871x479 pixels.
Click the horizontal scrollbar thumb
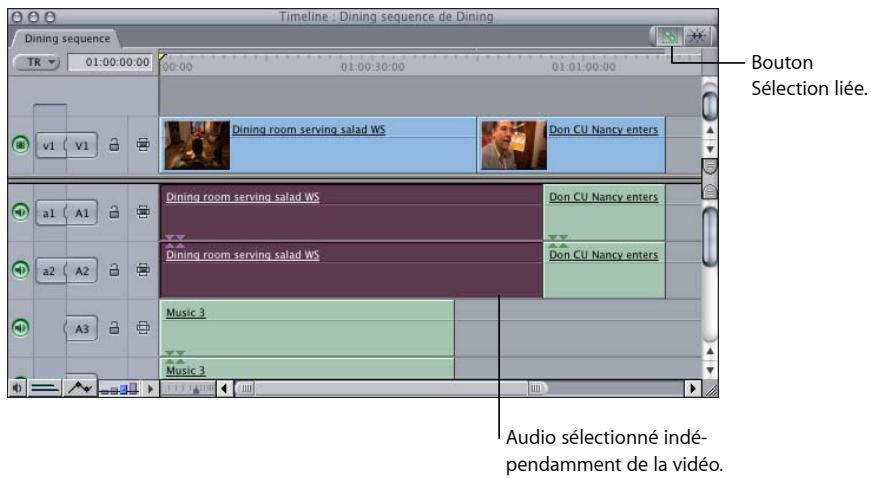(x=391, y=388)
